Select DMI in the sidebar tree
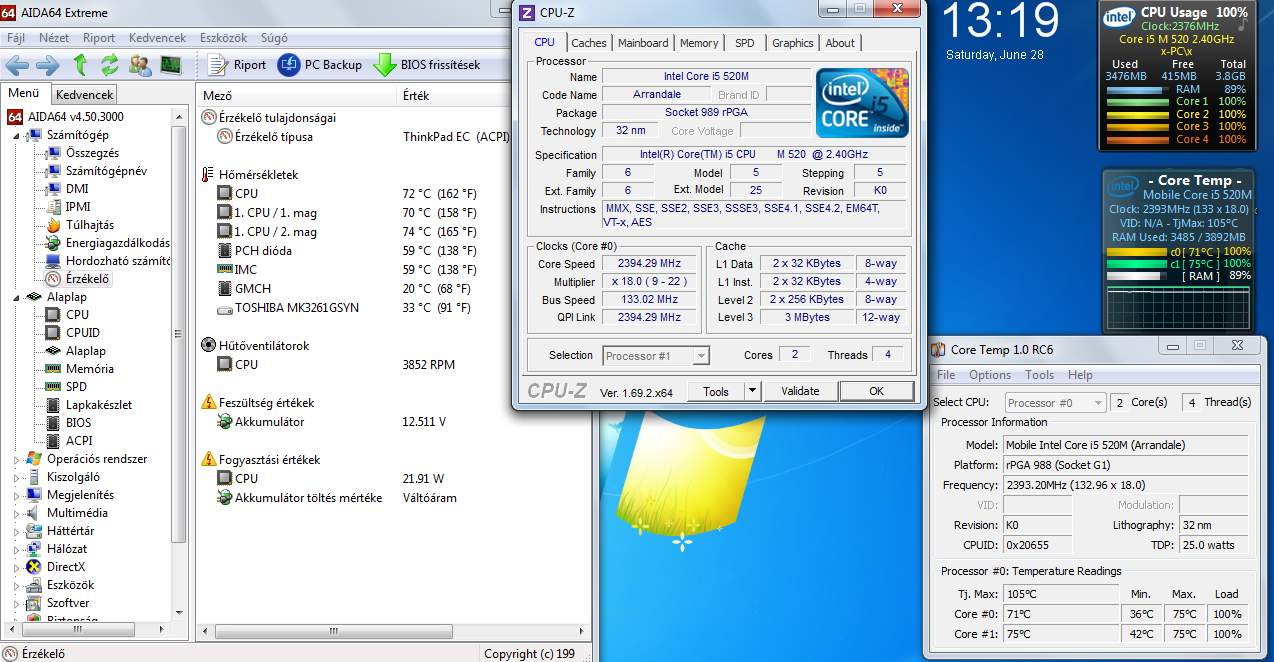 click(x=77, y=189)
